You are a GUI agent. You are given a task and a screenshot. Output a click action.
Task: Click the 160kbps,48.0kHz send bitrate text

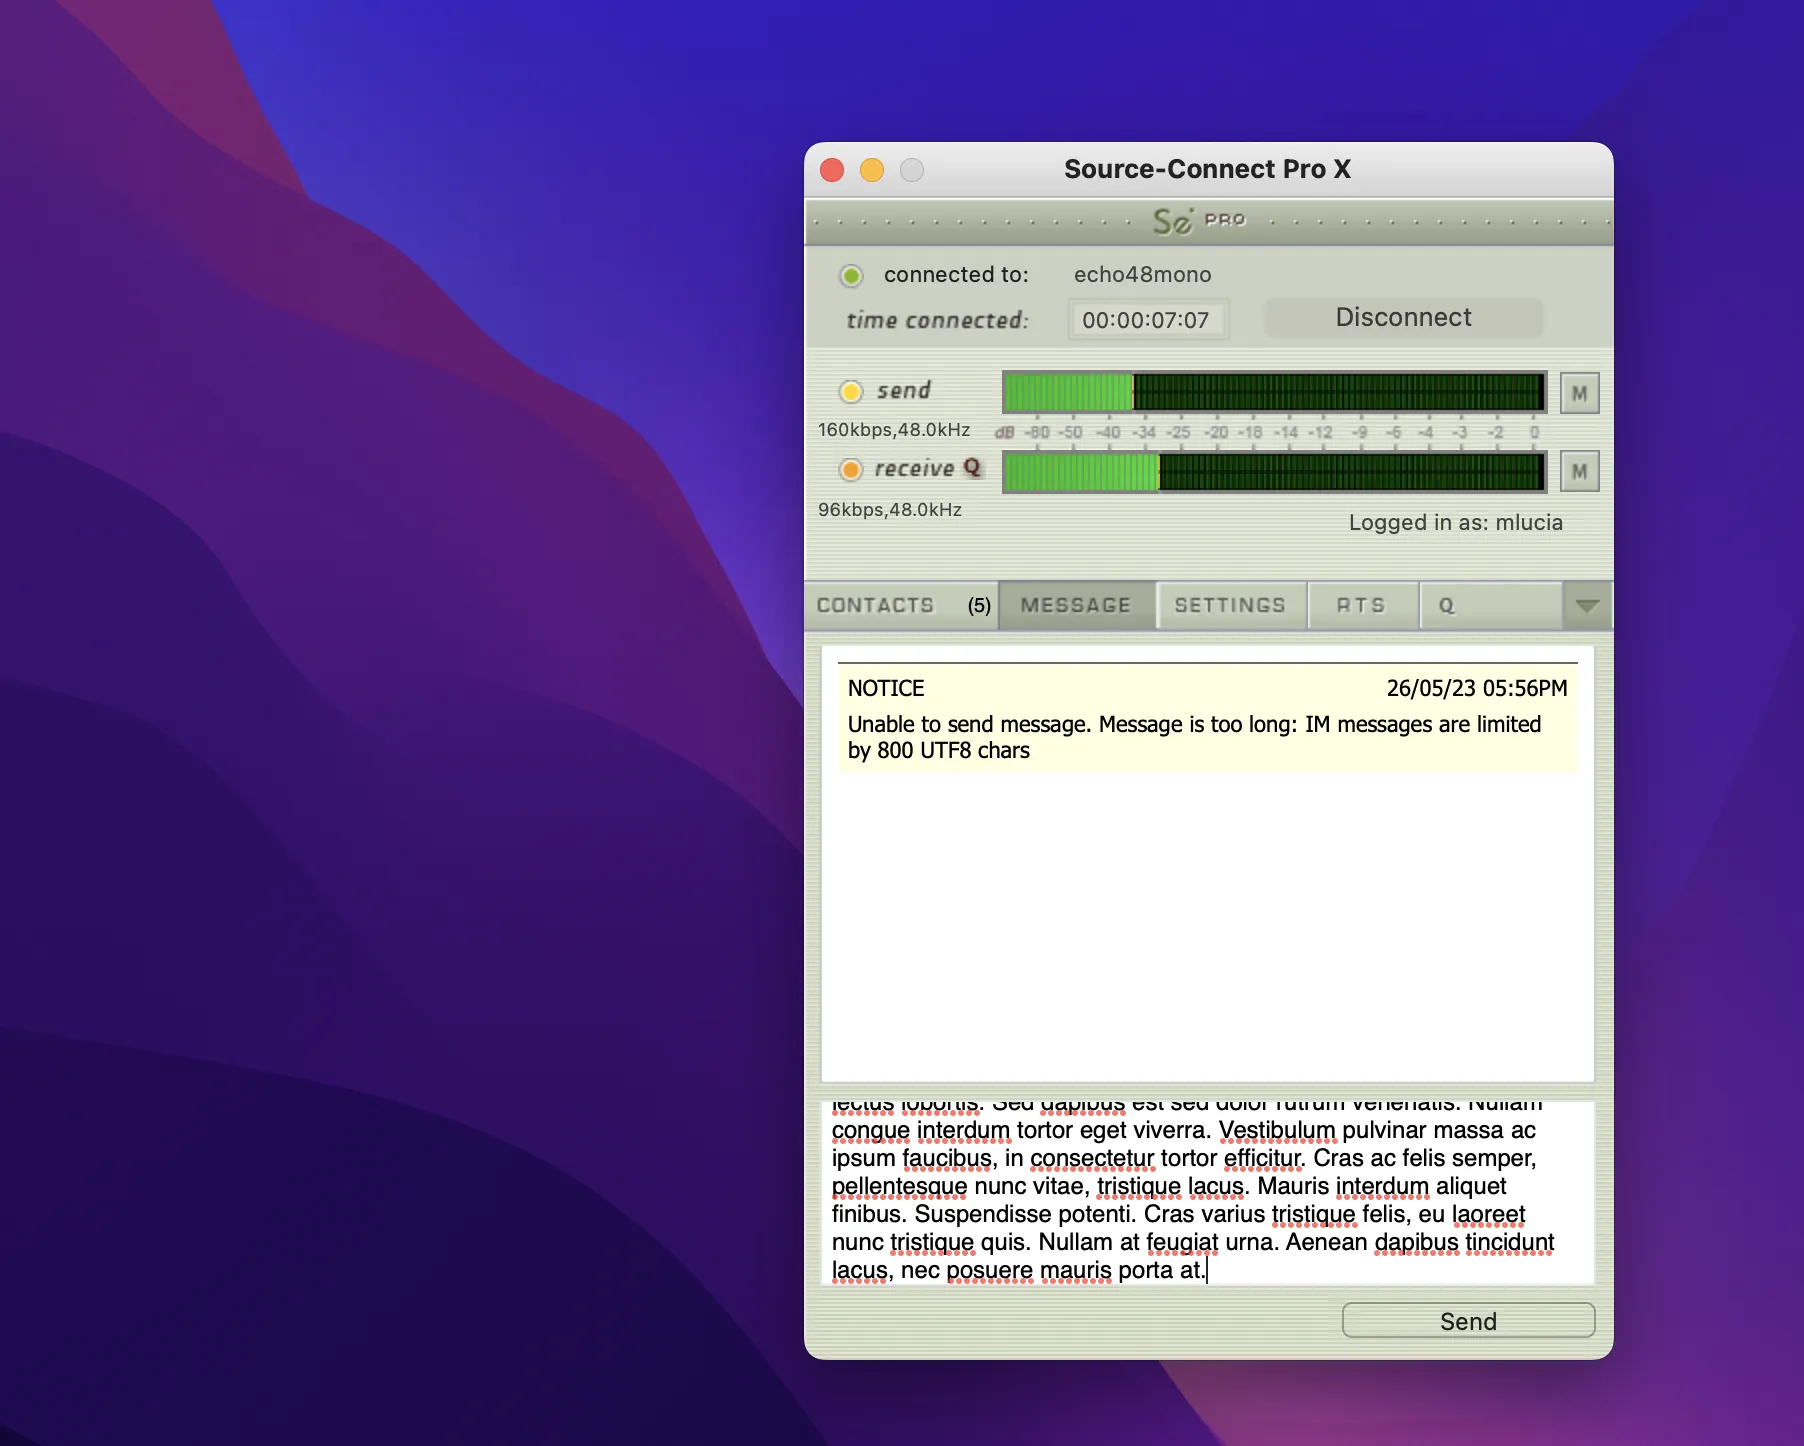point(894,430)
